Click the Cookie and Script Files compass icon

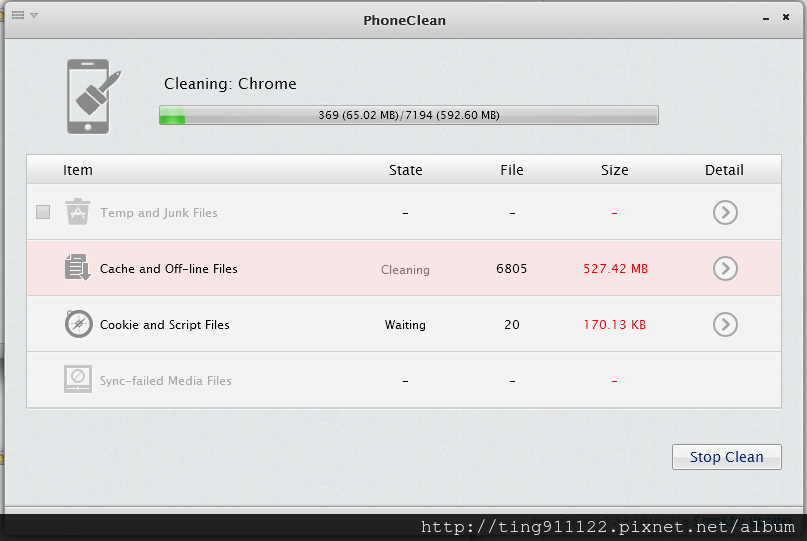78,324
